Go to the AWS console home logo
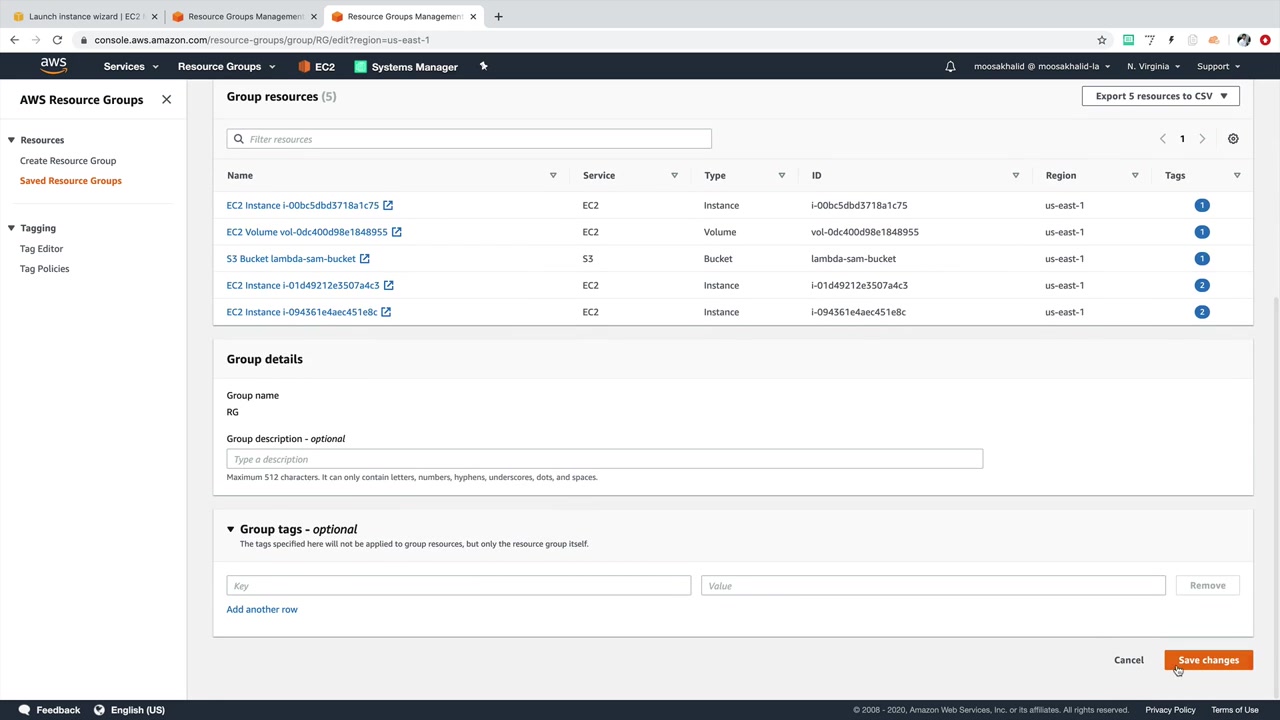The image size is (1280, 720). [x=54, y=66]
